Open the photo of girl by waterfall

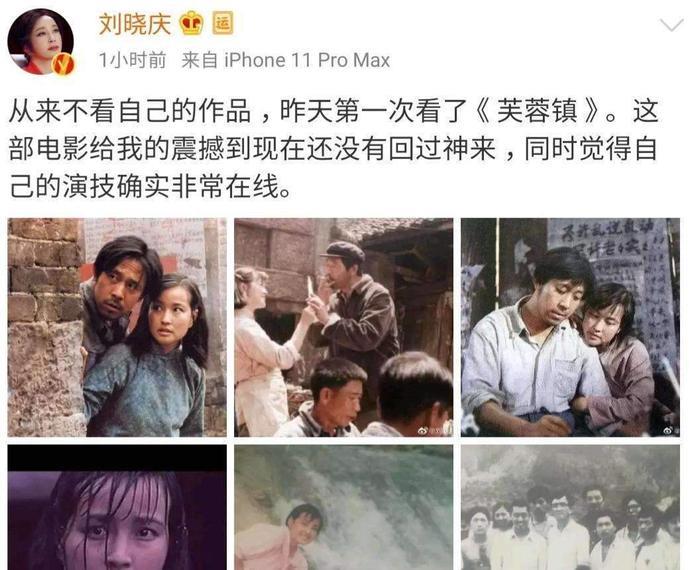coord(344,507)
